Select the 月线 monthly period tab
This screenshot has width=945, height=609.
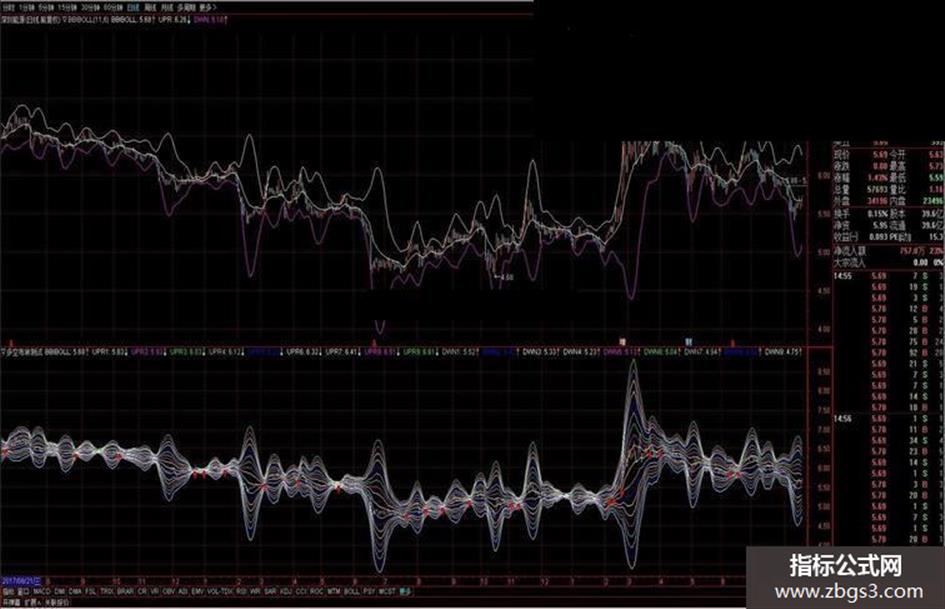[167, 7]
